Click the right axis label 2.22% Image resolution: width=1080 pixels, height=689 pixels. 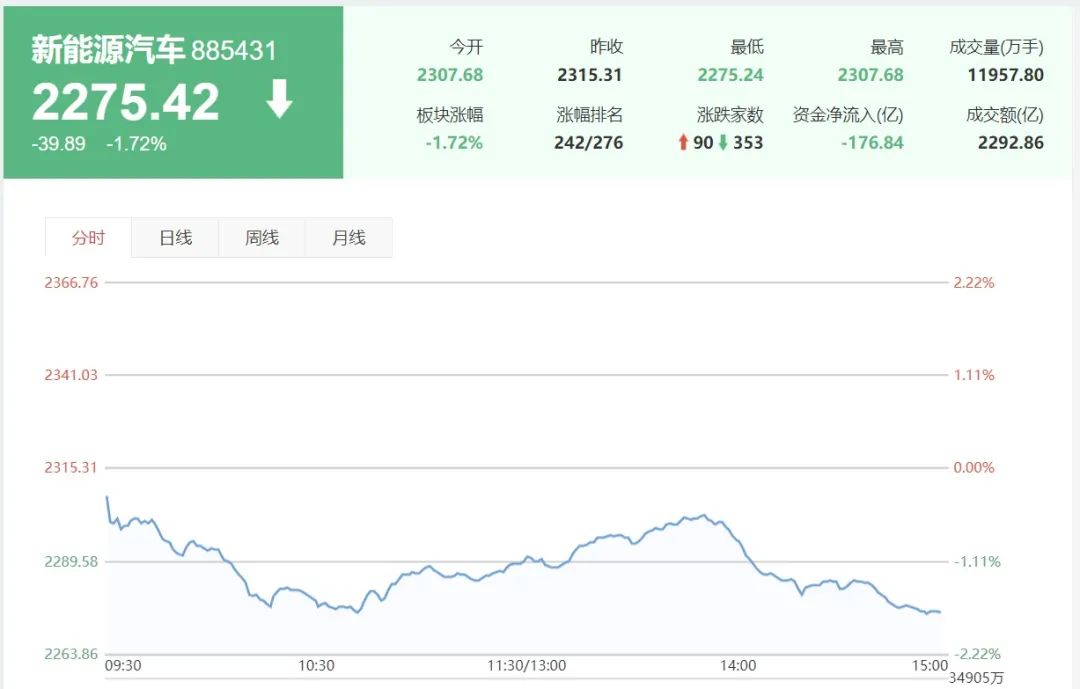(974, 282)
